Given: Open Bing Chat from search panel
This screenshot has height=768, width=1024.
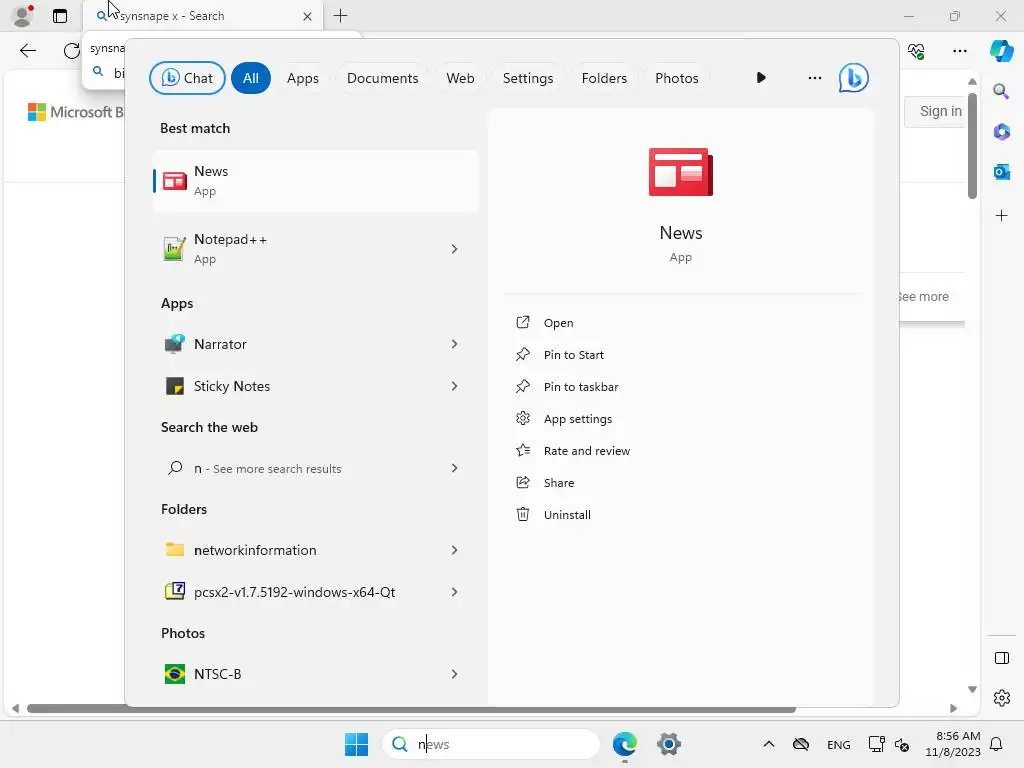Looking at the screenshot, I should point(187,78).
